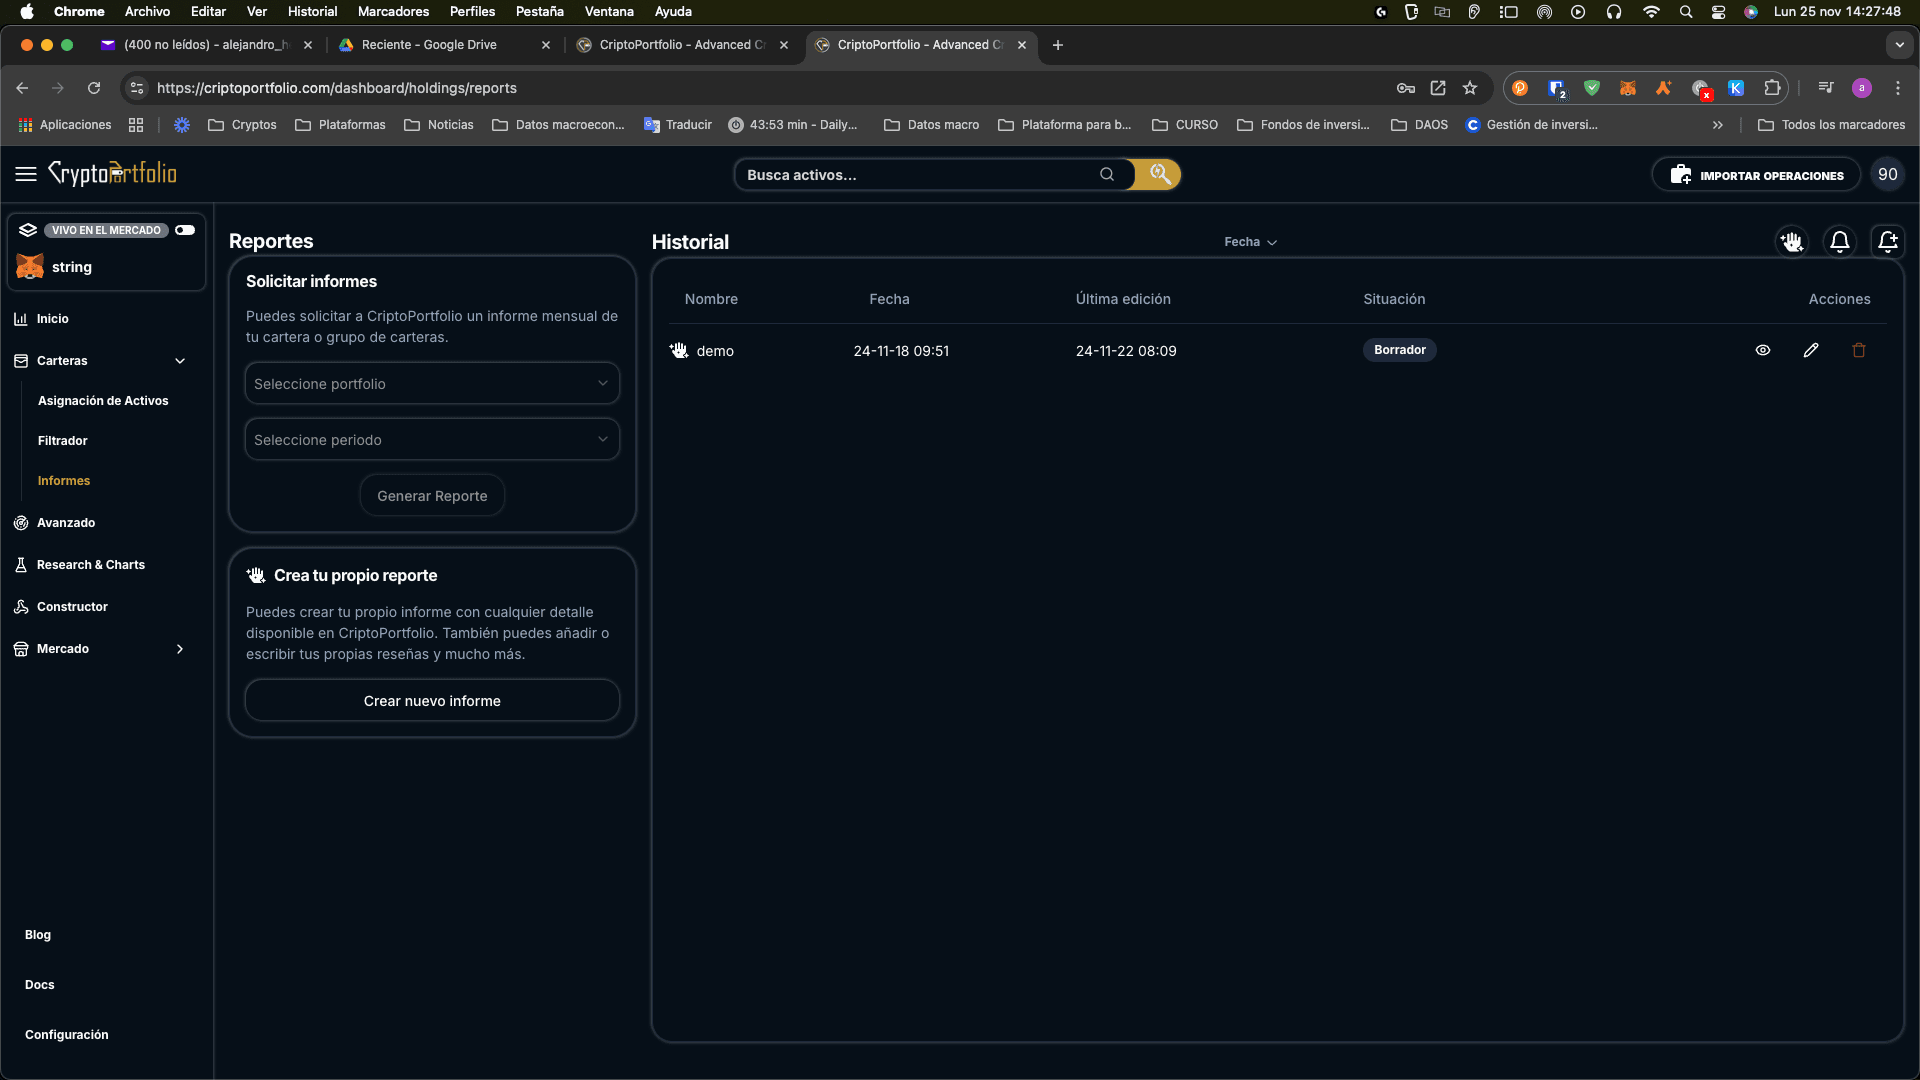Open Todos los marcadores folder
The width and height of the screenshot is (1920, 1080).
point(1832,125)
